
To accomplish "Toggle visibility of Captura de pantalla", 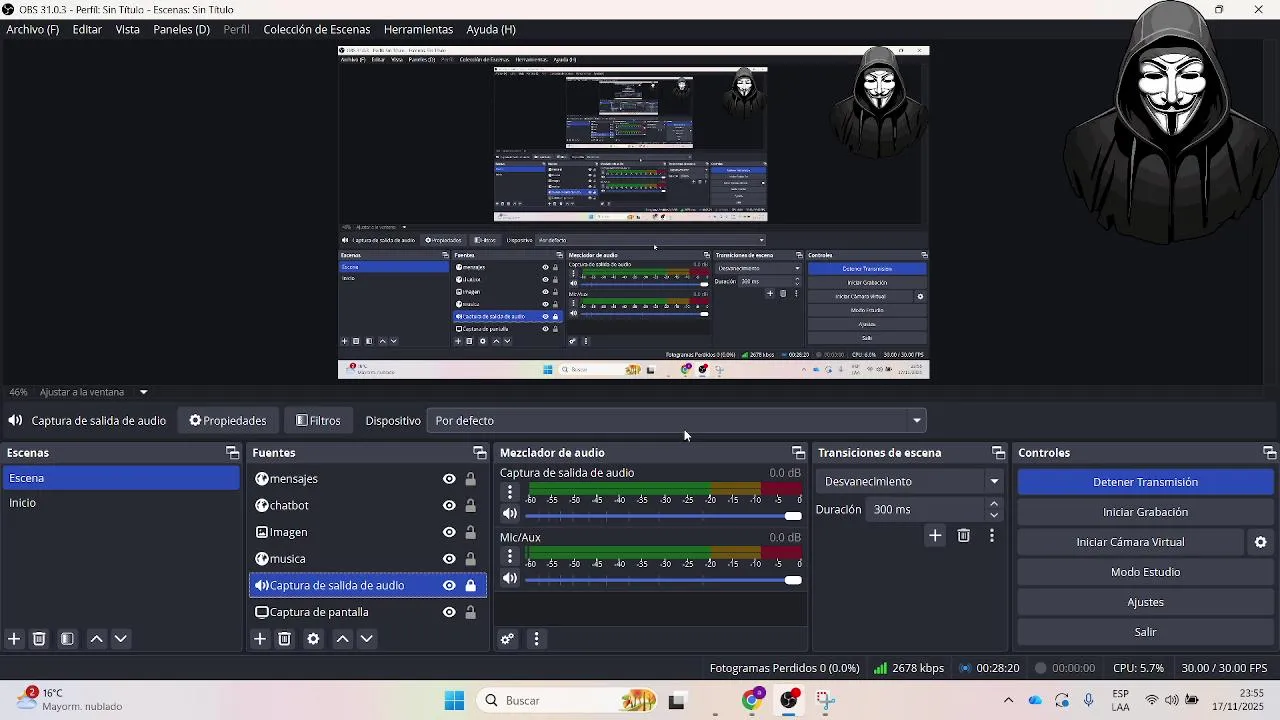I will (x=449, y=612).
